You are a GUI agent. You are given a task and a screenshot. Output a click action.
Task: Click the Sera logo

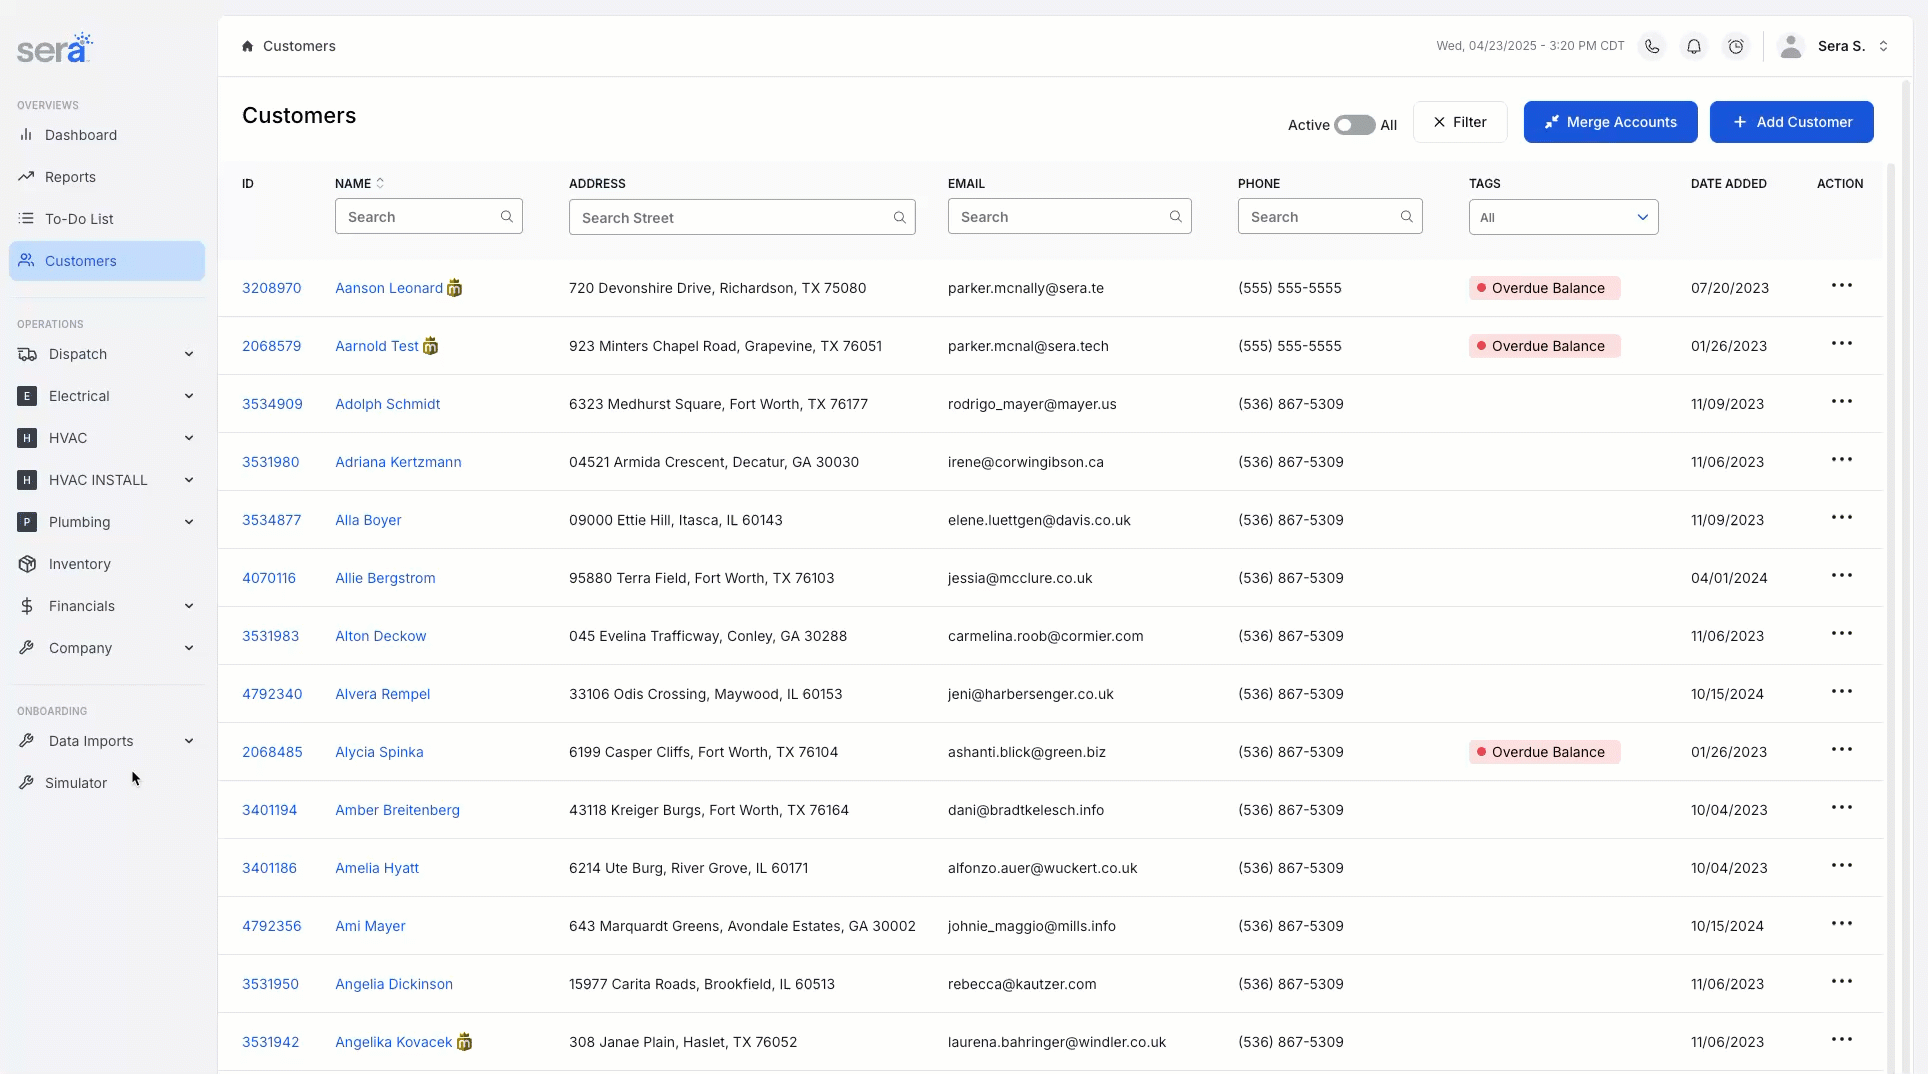coord(55,48)
